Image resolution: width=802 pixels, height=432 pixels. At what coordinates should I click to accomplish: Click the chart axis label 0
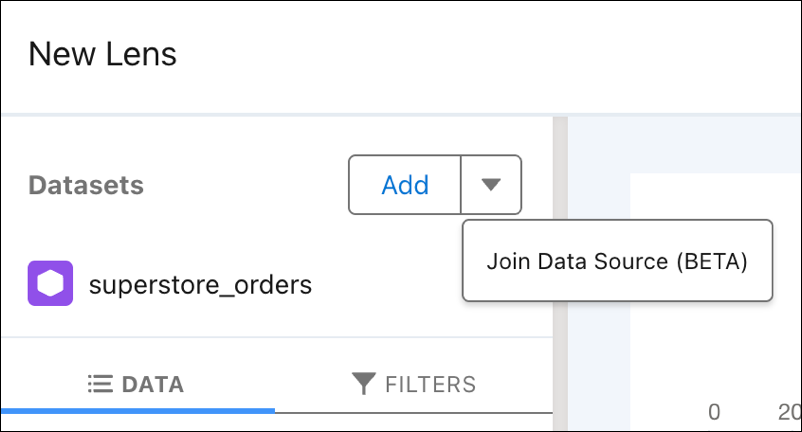click(x=714, y=412)
